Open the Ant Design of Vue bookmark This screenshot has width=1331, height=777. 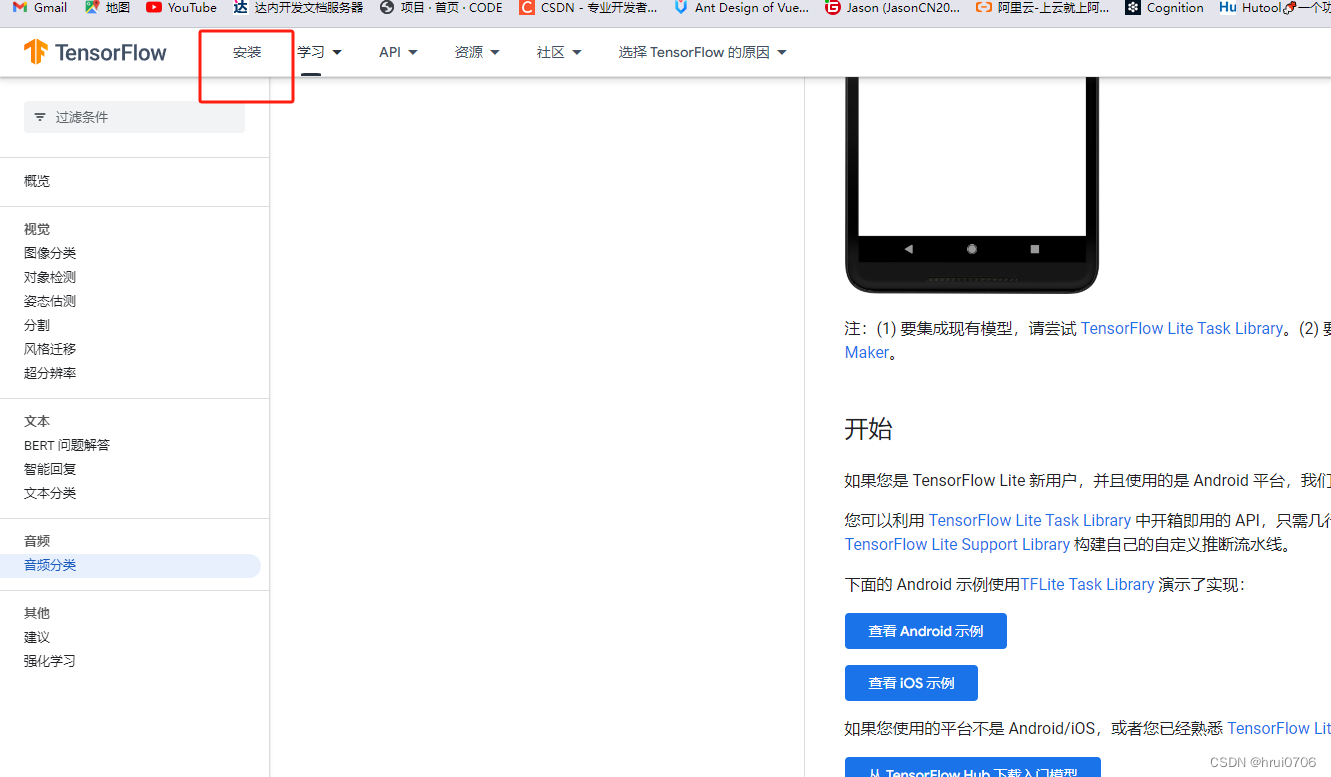coord(742,8)
